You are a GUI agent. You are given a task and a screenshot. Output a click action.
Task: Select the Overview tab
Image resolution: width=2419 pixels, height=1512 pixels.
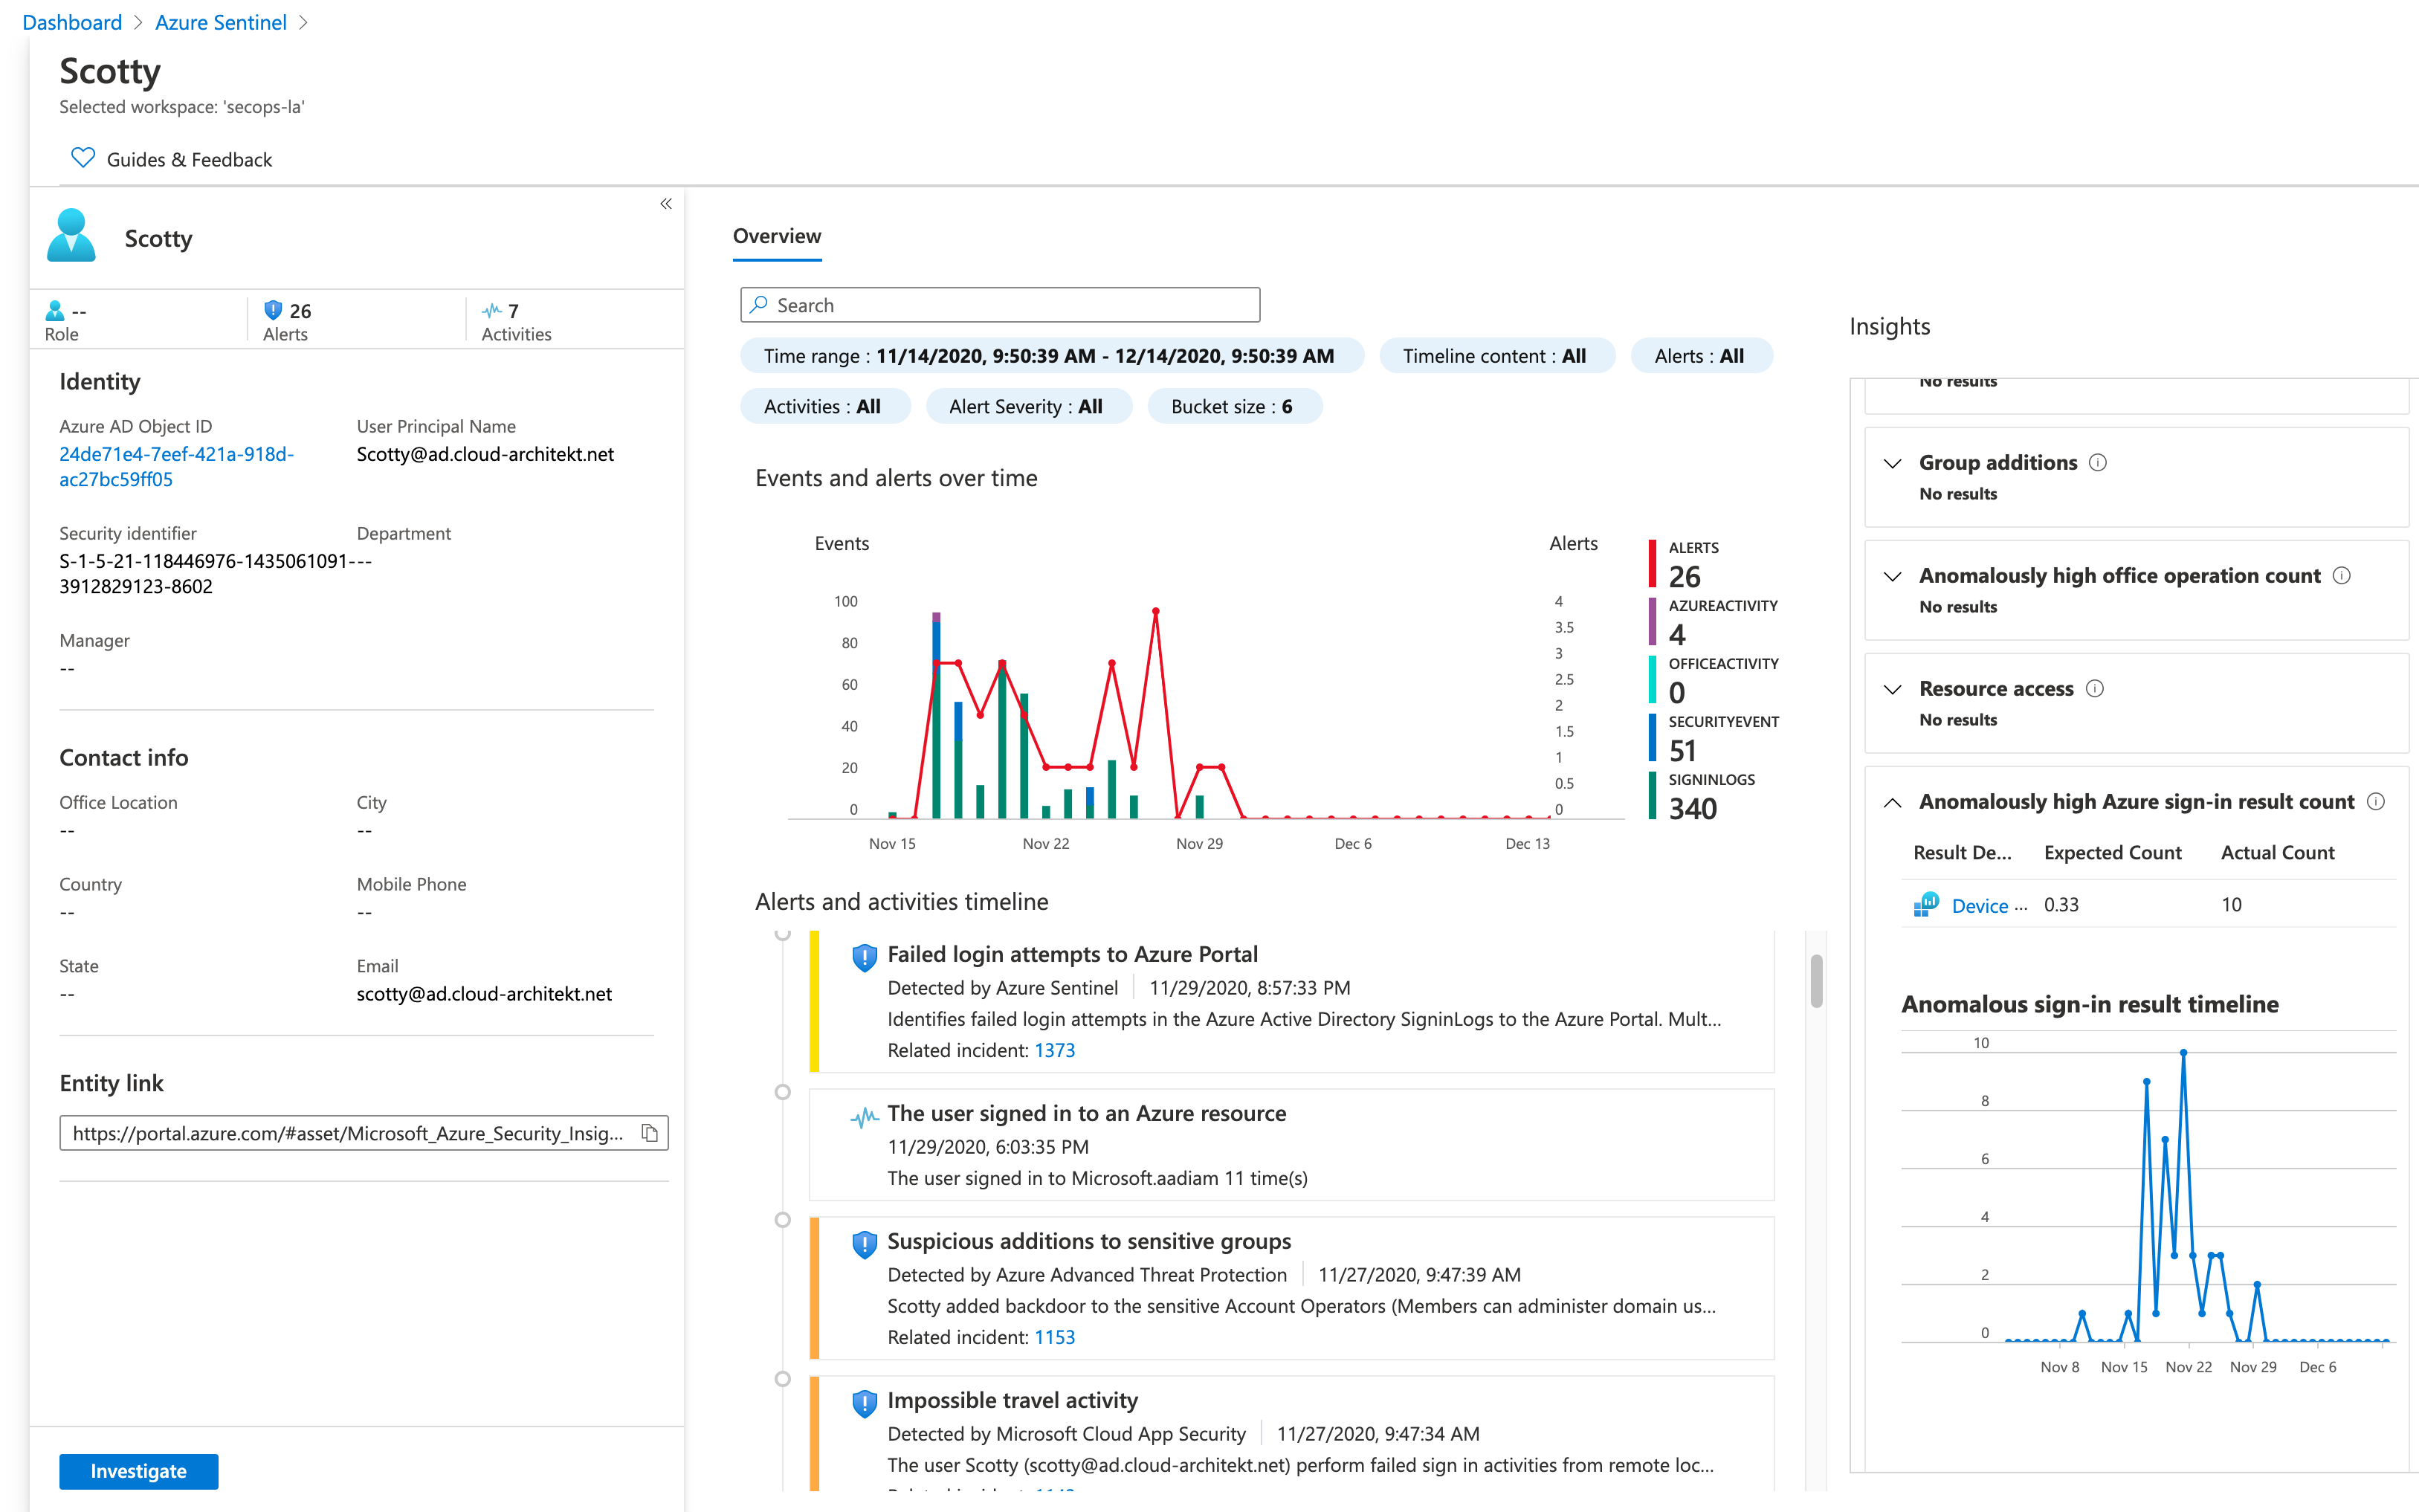(x=777, y=237)
